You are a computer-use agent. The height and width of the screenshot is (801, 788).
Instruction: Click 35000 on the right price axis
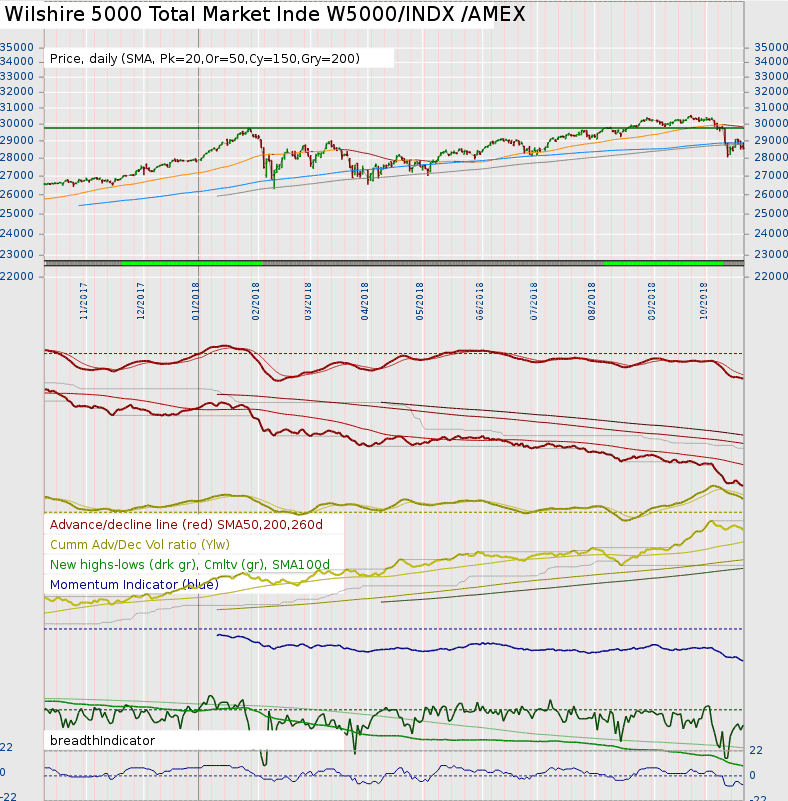point(771,47)
